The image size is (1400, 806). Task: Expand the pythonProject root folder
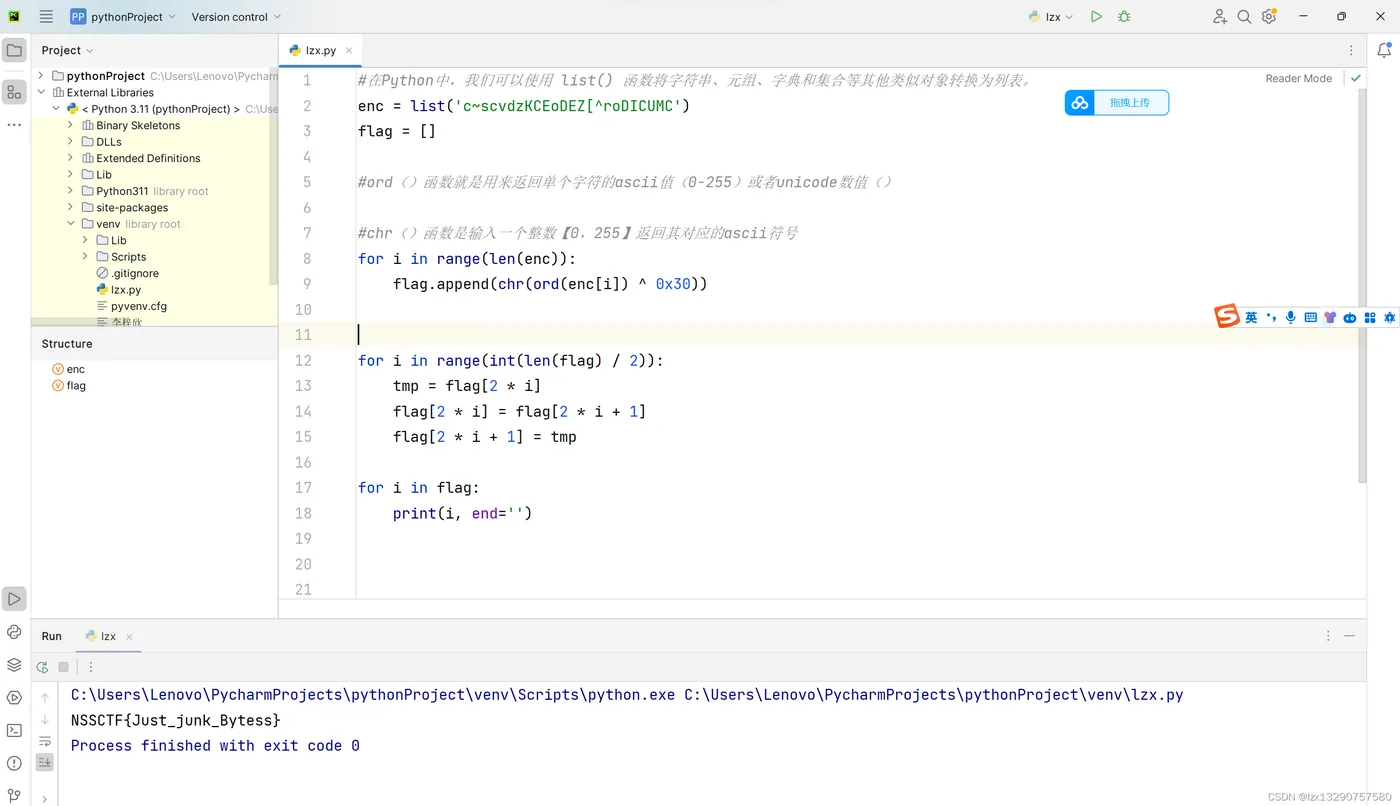point(41,76)
